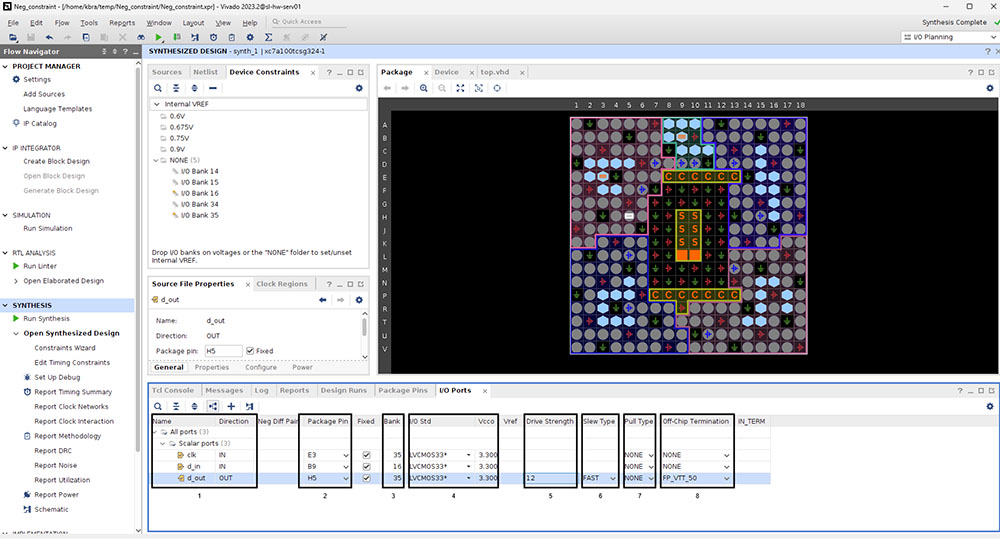
Task: Open the Reports menu
Action: click(x=122, y=22)
